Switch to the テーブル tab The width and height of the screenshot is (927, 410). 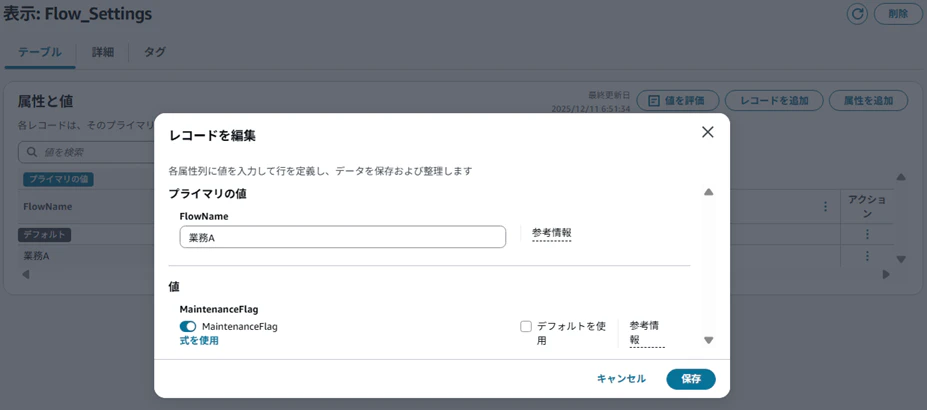coord(40,52)
